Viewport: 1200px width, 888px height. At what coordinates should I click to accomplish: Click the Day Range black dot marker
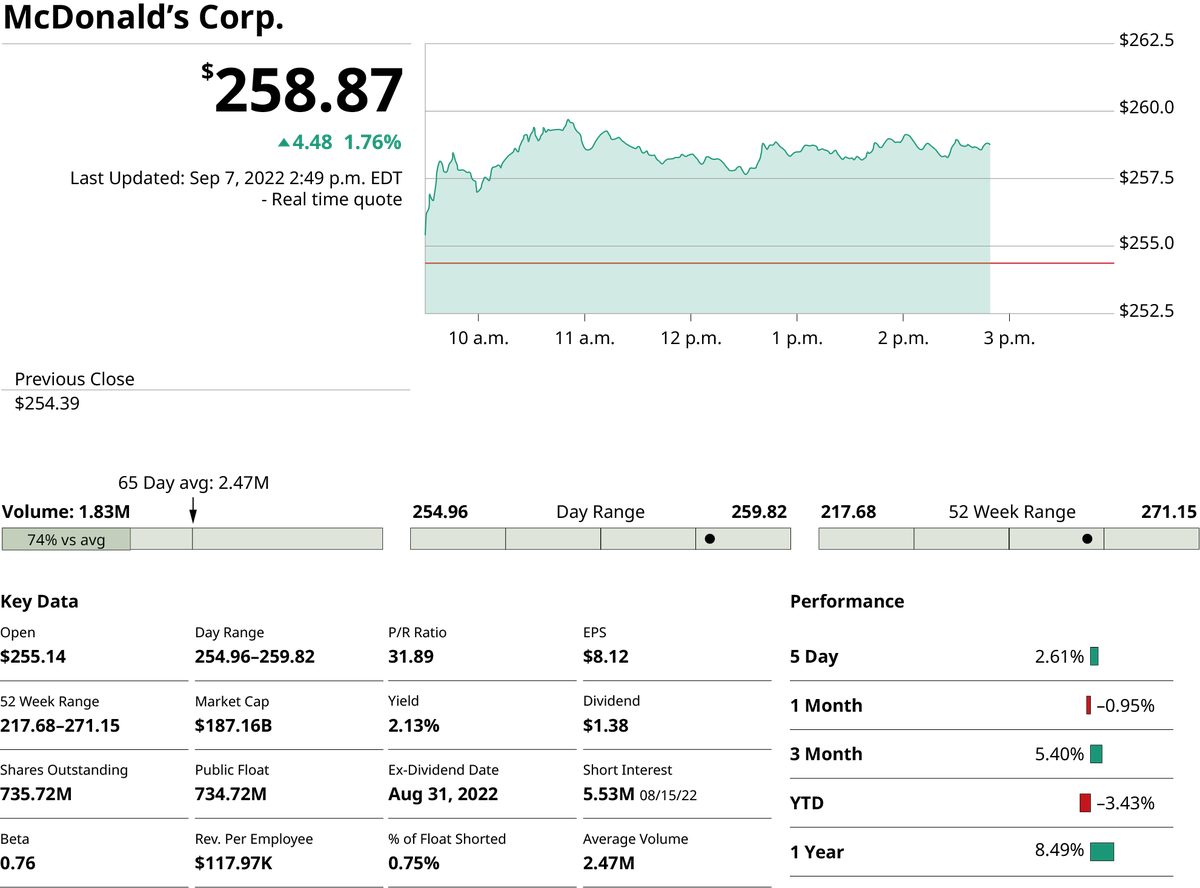(709, 539)
